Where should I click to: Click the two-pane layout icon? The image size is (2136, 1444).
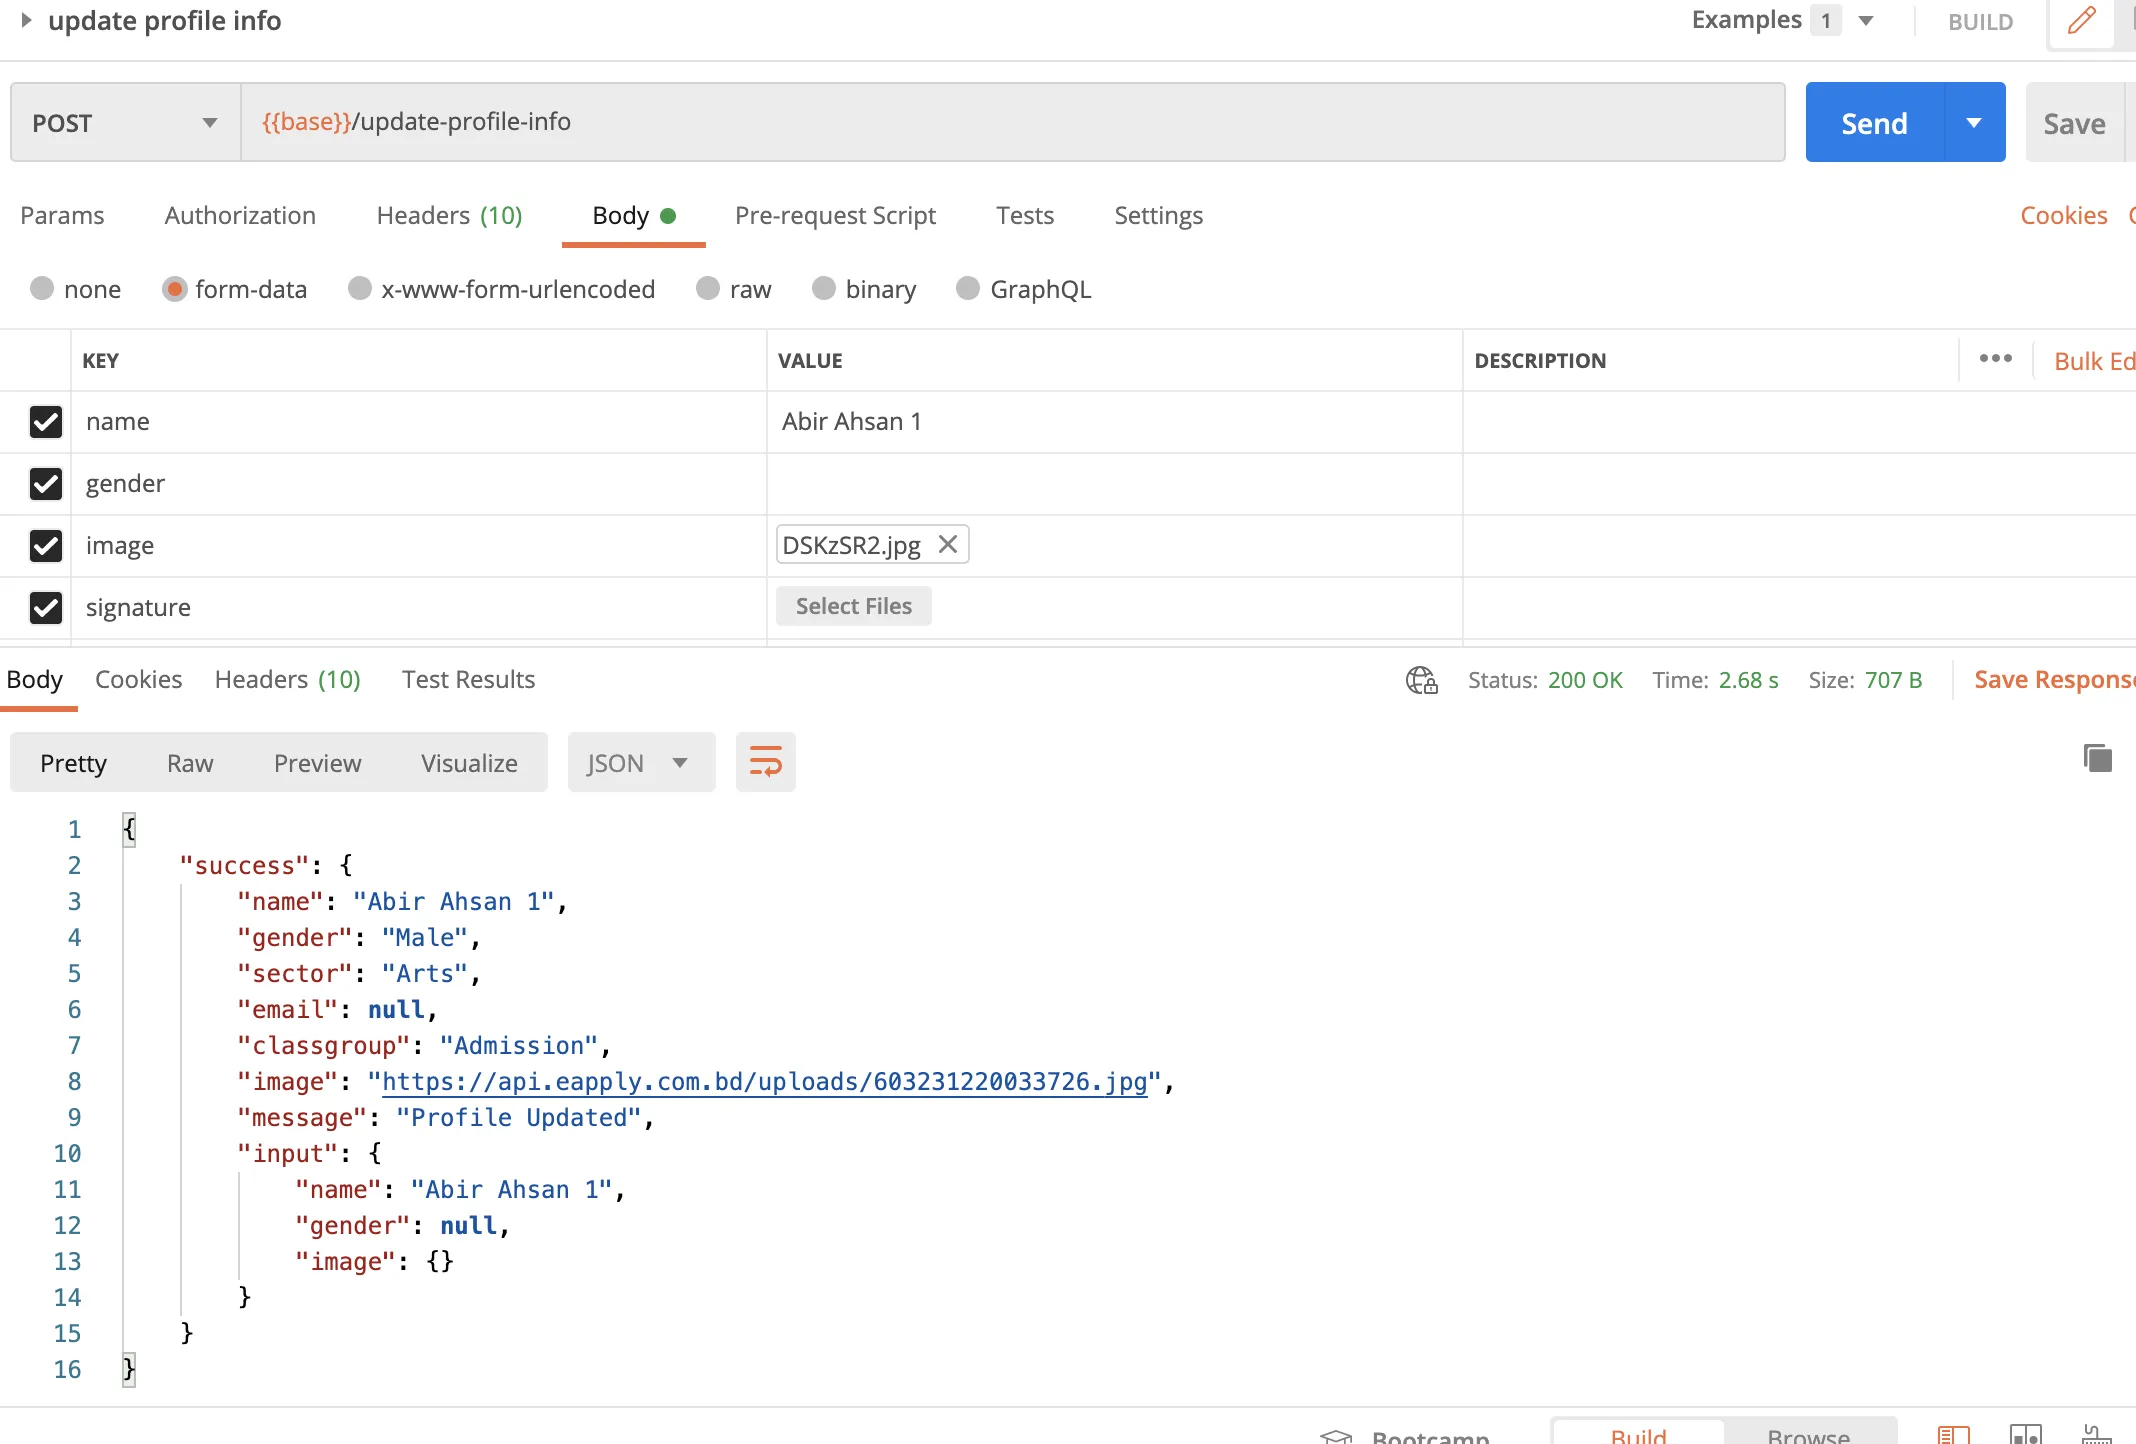pos(2025,1434)
